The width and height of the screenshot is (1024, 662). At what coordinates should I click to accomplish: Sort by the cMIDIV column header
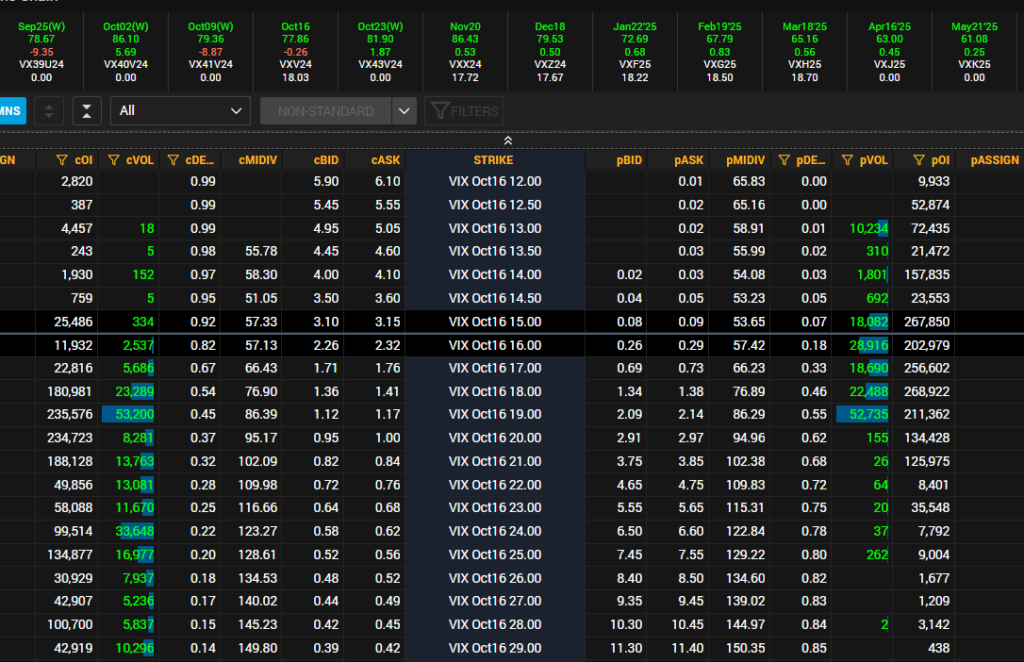pyautogui.click(x=258, y=160)
